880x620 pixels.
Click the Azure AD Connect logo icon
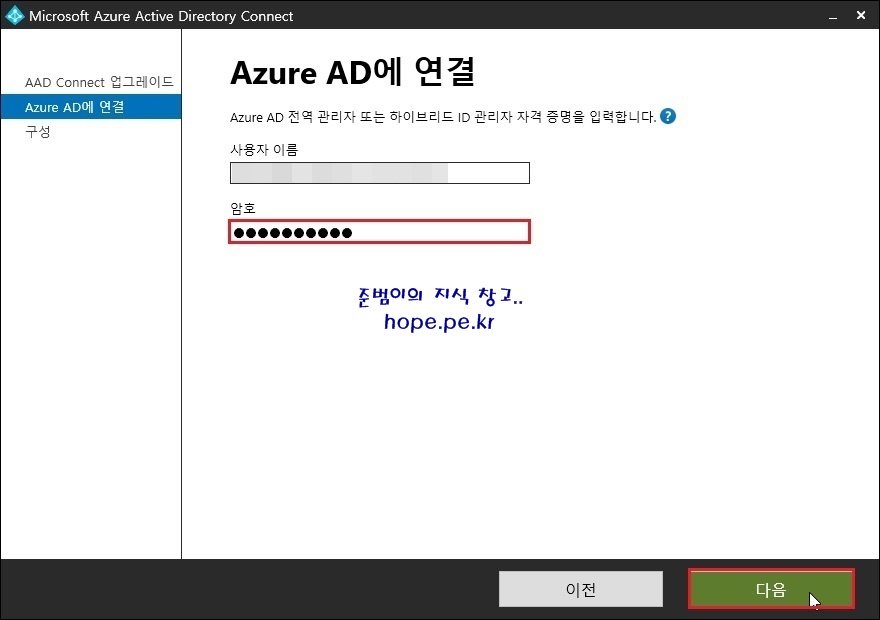tap(15, 15)
